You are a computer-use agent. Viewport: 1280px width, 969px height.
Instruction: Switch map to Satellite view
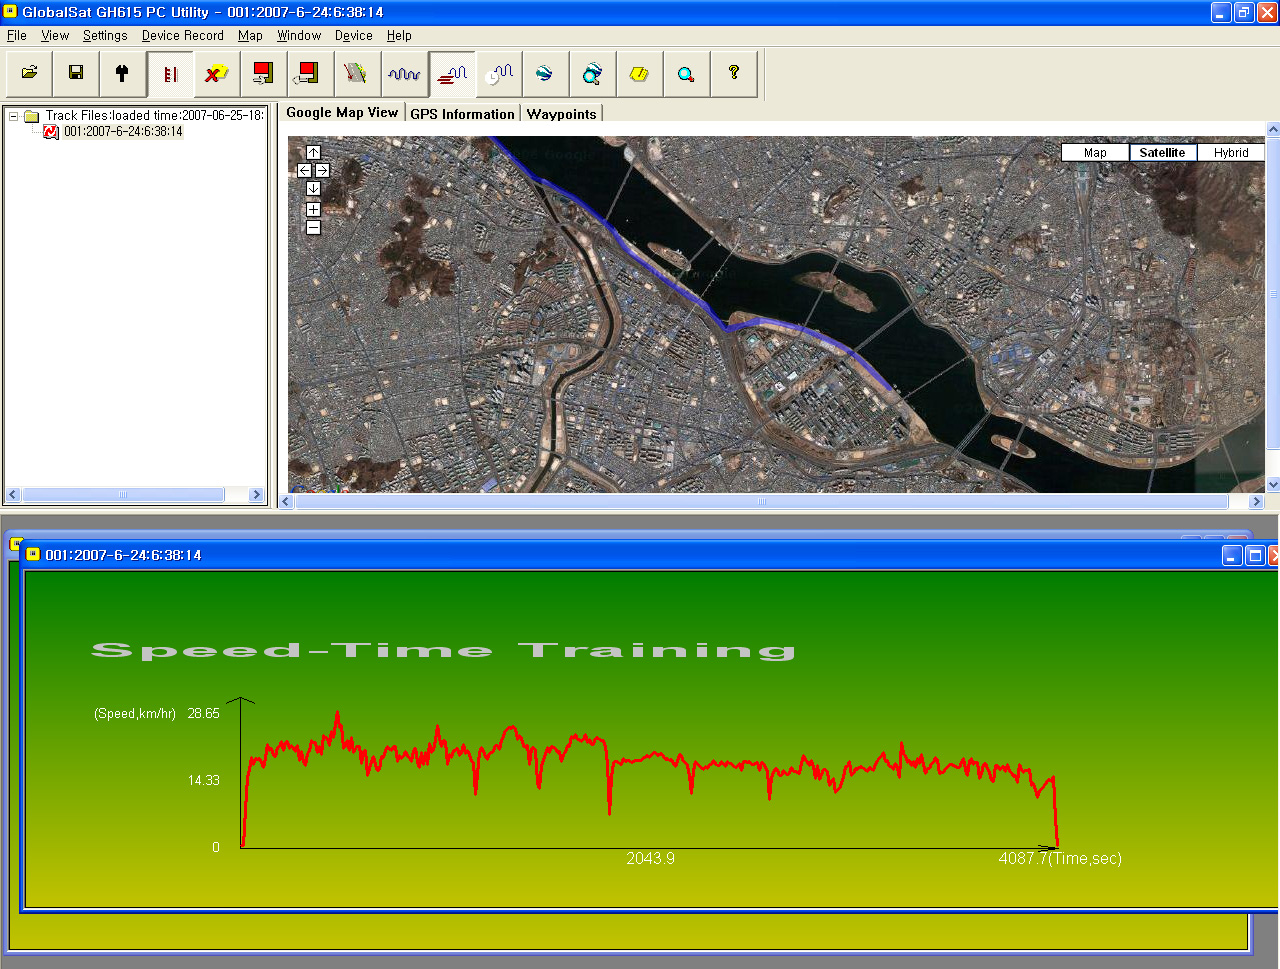pos(1162,153)
